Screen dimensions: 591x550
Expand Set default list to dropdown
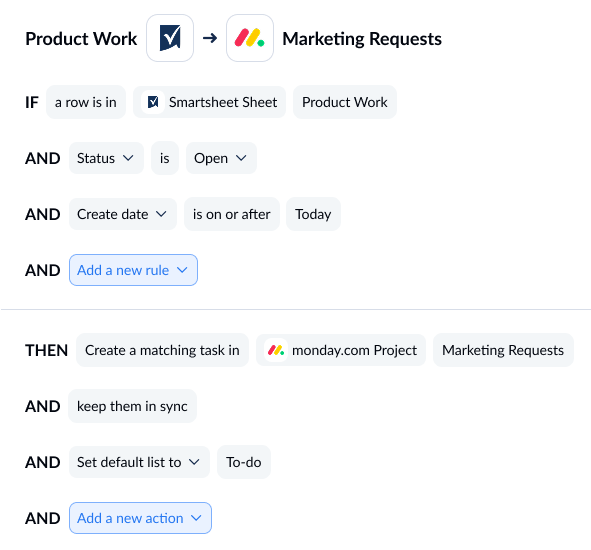139,462
